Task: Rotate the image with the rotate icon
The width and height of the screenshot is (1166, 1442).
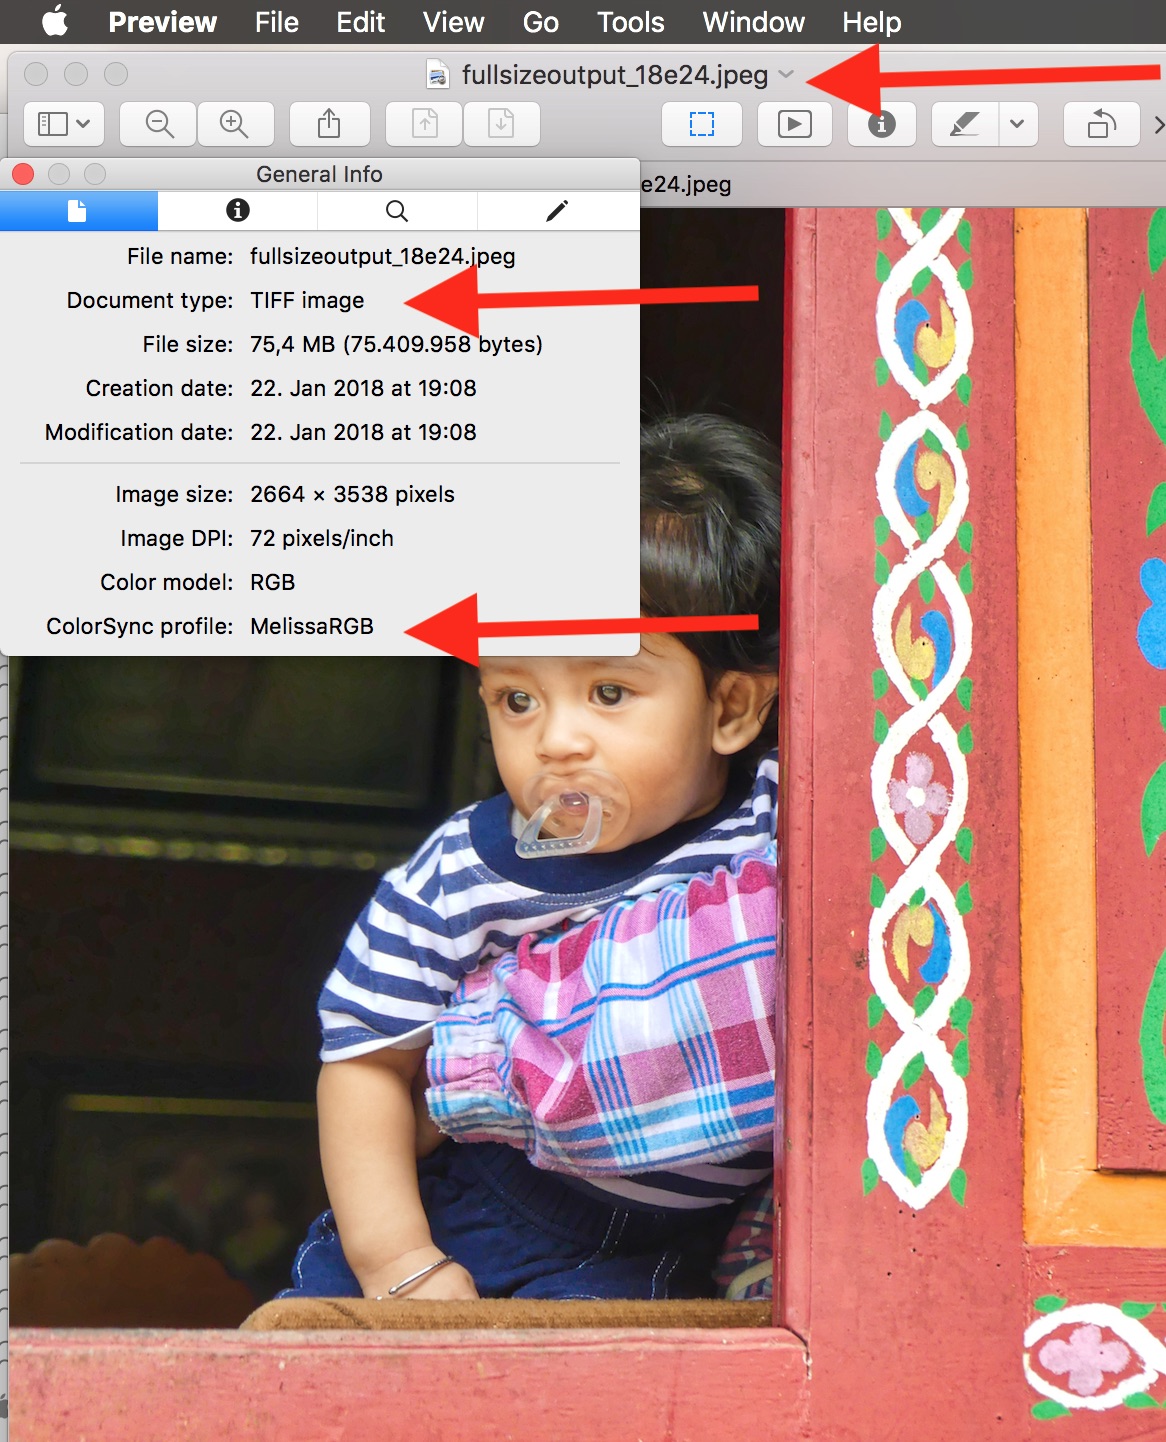Action: 1102,124
